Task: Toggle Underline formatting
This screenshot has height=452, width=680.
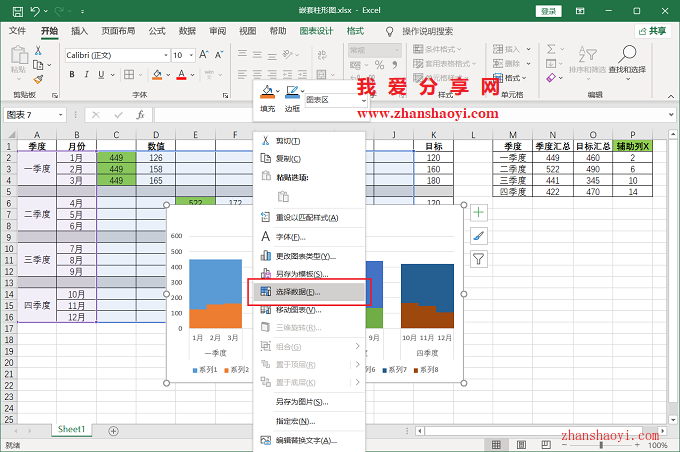Action: (101, 75)
